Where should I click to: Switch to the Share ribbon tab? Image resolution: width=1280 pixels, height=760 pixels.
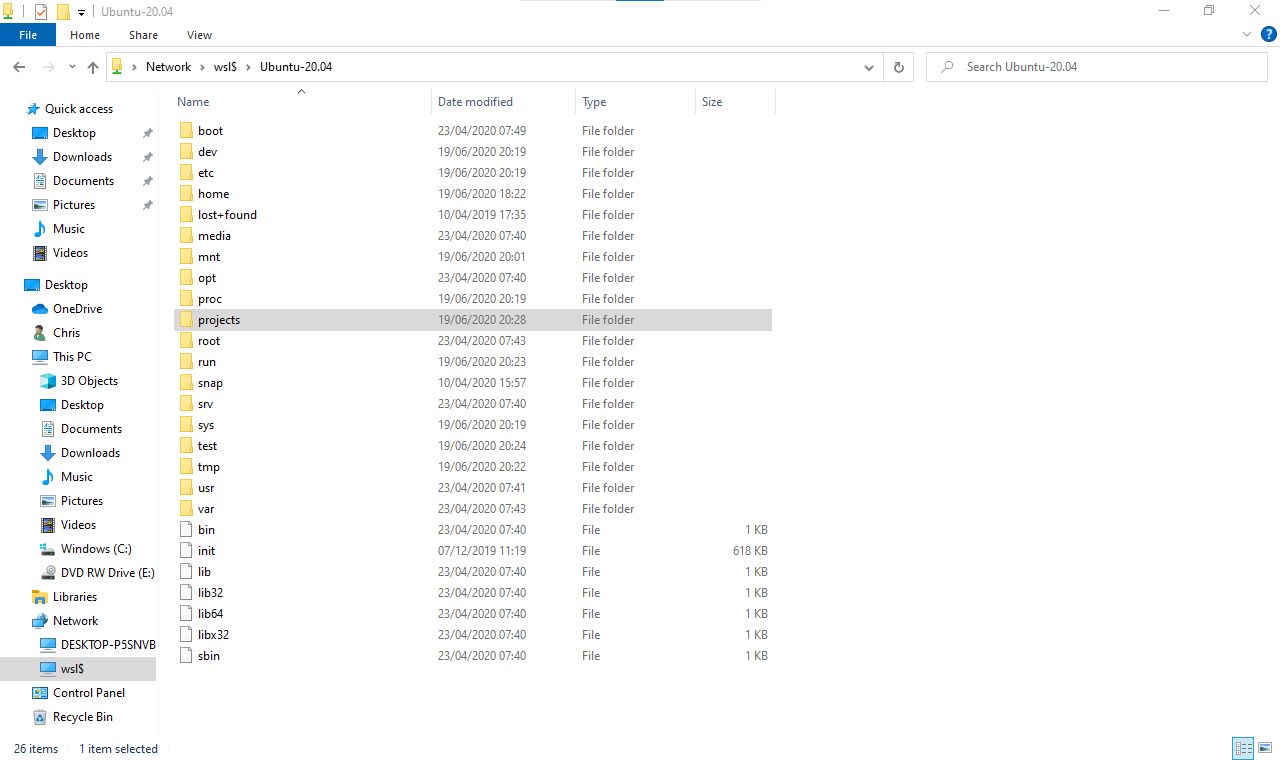coord(143,35)
